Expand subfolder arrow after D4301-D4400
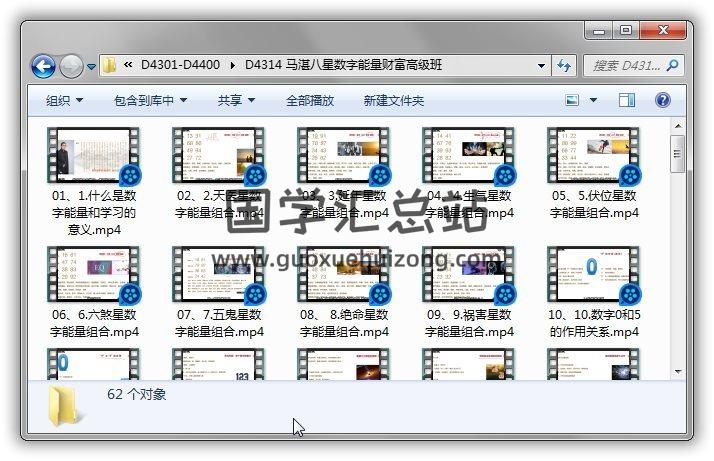Viewport: 714px width, 461px height. [233, 66]
